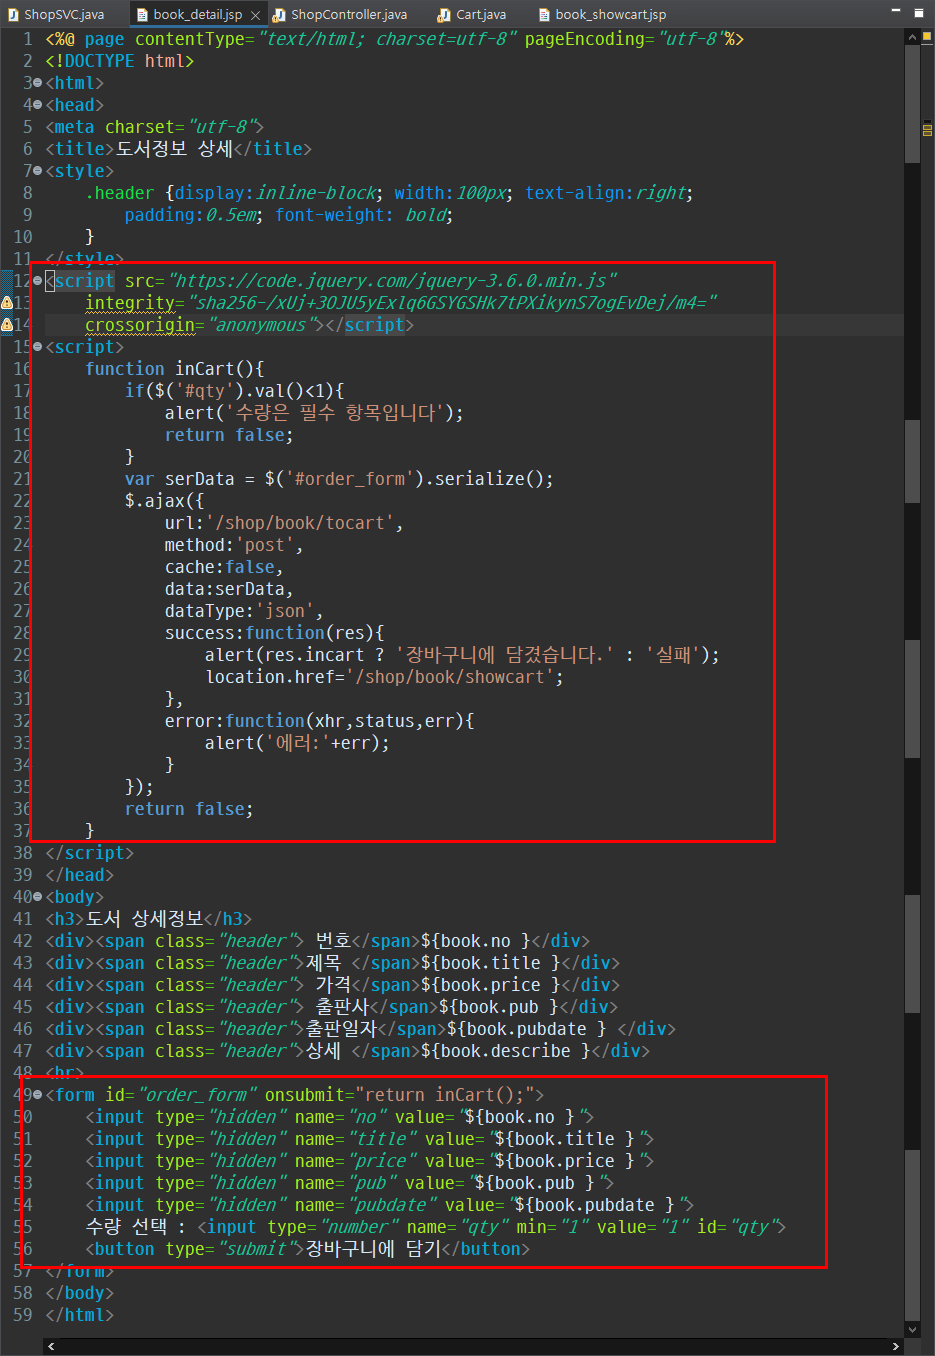
Task: Click the '수량 선택' label on line 55
Action: pos(126,1227)
